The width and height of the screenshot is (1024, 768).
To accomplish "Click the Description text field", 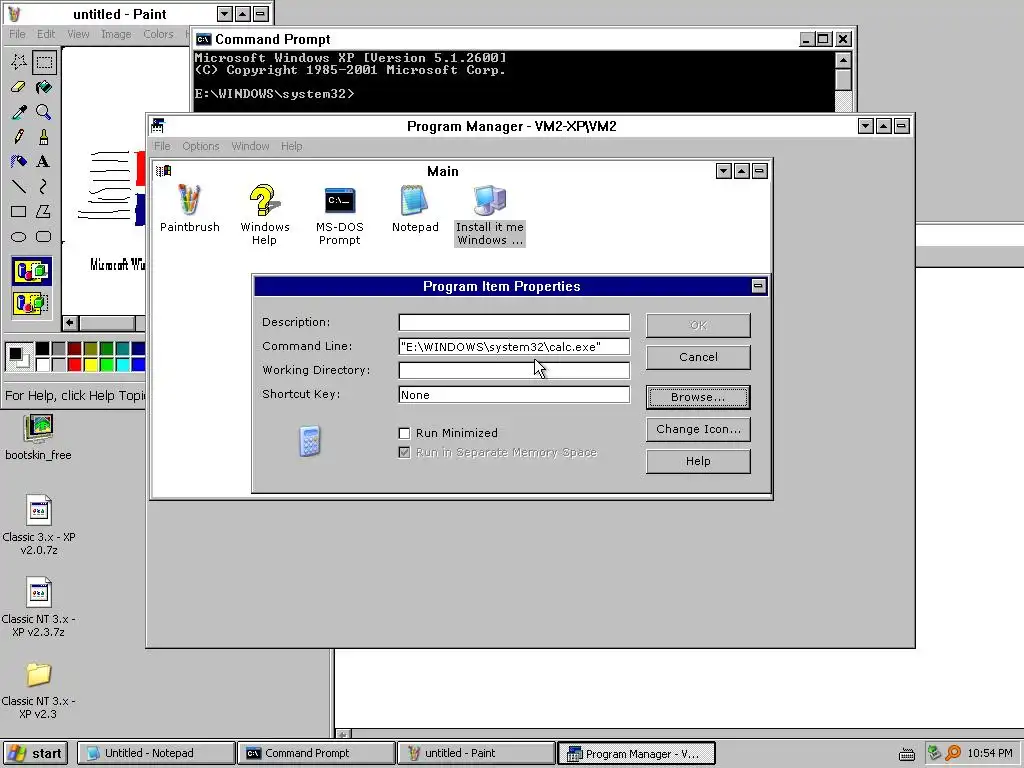I will tap(514, 322).
